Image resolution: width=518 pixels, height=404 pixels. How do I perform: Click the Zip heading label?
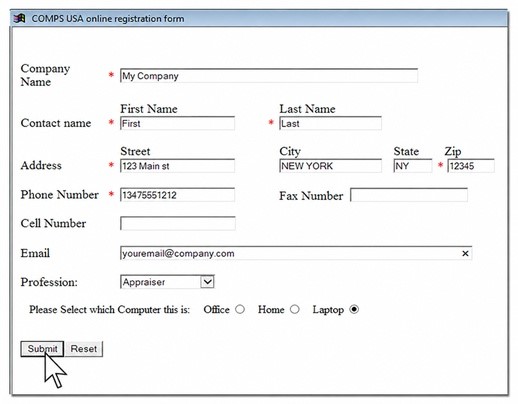pyautogui.click(x=453, y=152)
